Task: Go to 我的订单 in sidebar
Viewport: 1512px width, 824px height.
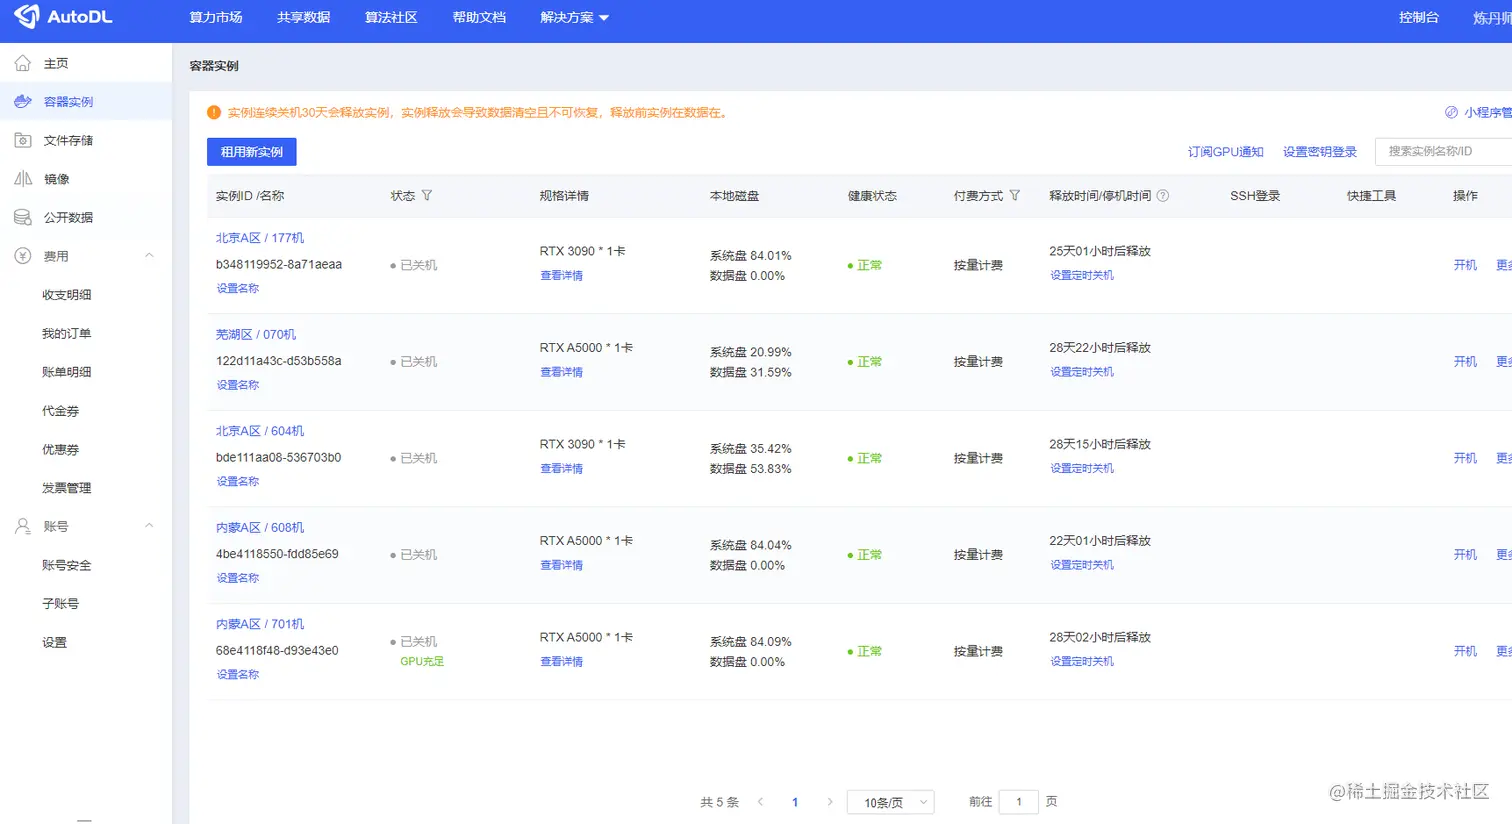Action: 67,333
